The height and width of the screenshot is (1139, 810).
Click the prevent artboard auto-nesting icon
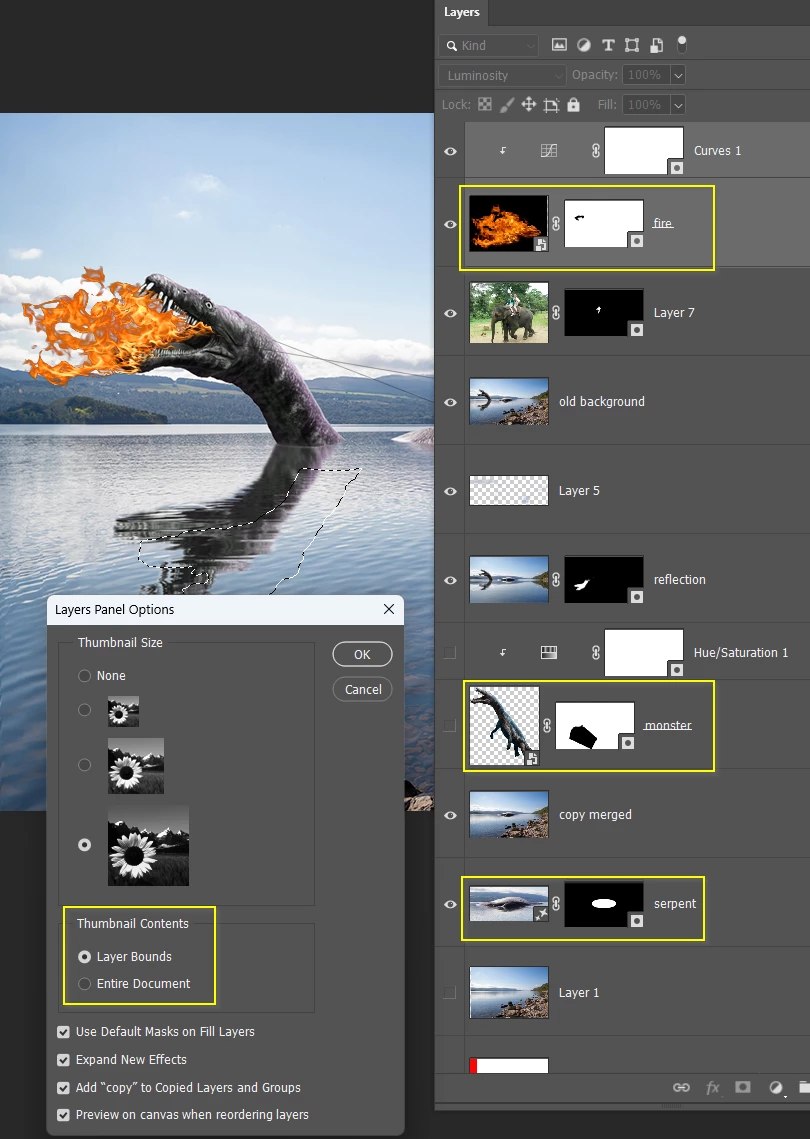pyautogui.click(x=551, y=105)
